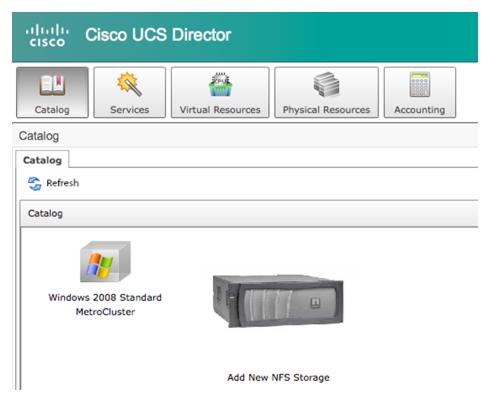The width and height of the screenshot is (491, 403).
Task: Click the Windows 2008 Standard MetroCluster label
Action: 105,305
